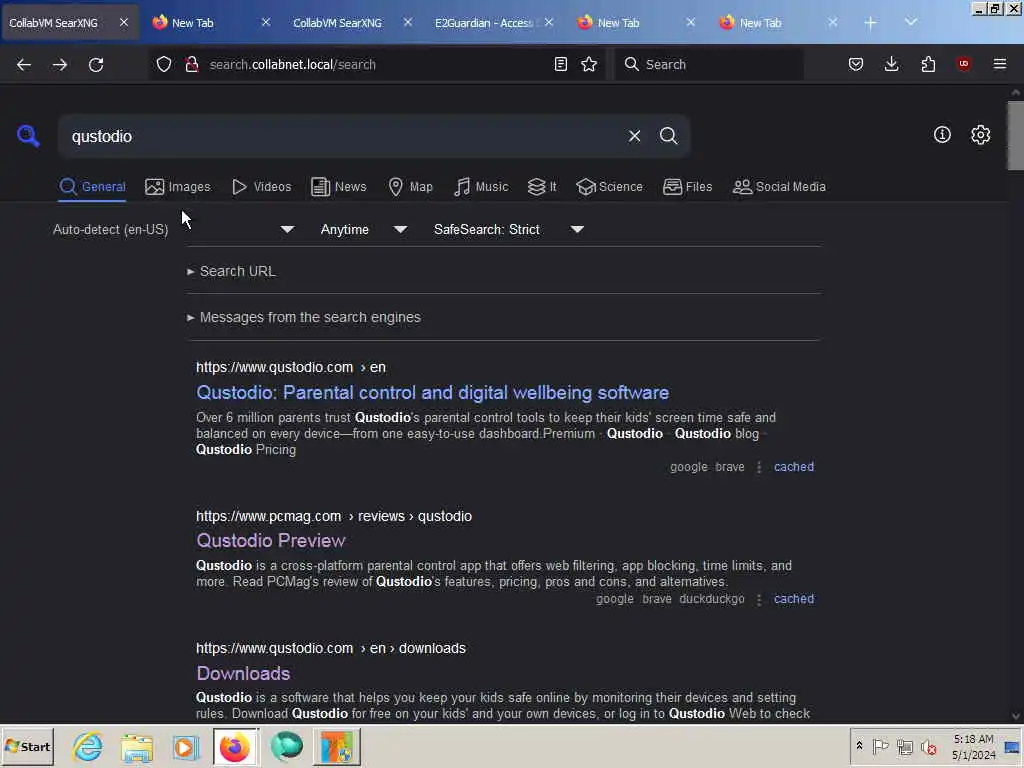Viewport: 1024px width, 768px height.
Task: Open the first result's options dots
Action: pyautogui.click(x=758, y=467)
